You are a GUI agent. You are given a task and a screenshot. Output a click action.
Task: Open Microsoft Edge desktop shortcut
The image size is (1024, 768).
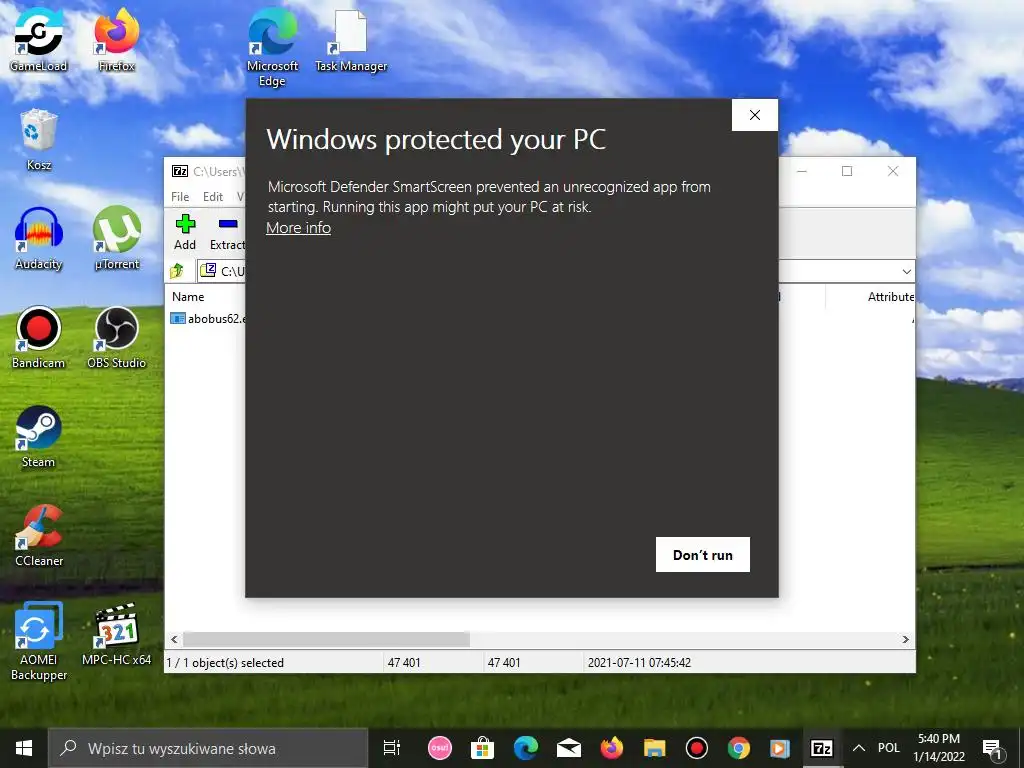pos(272,47)
